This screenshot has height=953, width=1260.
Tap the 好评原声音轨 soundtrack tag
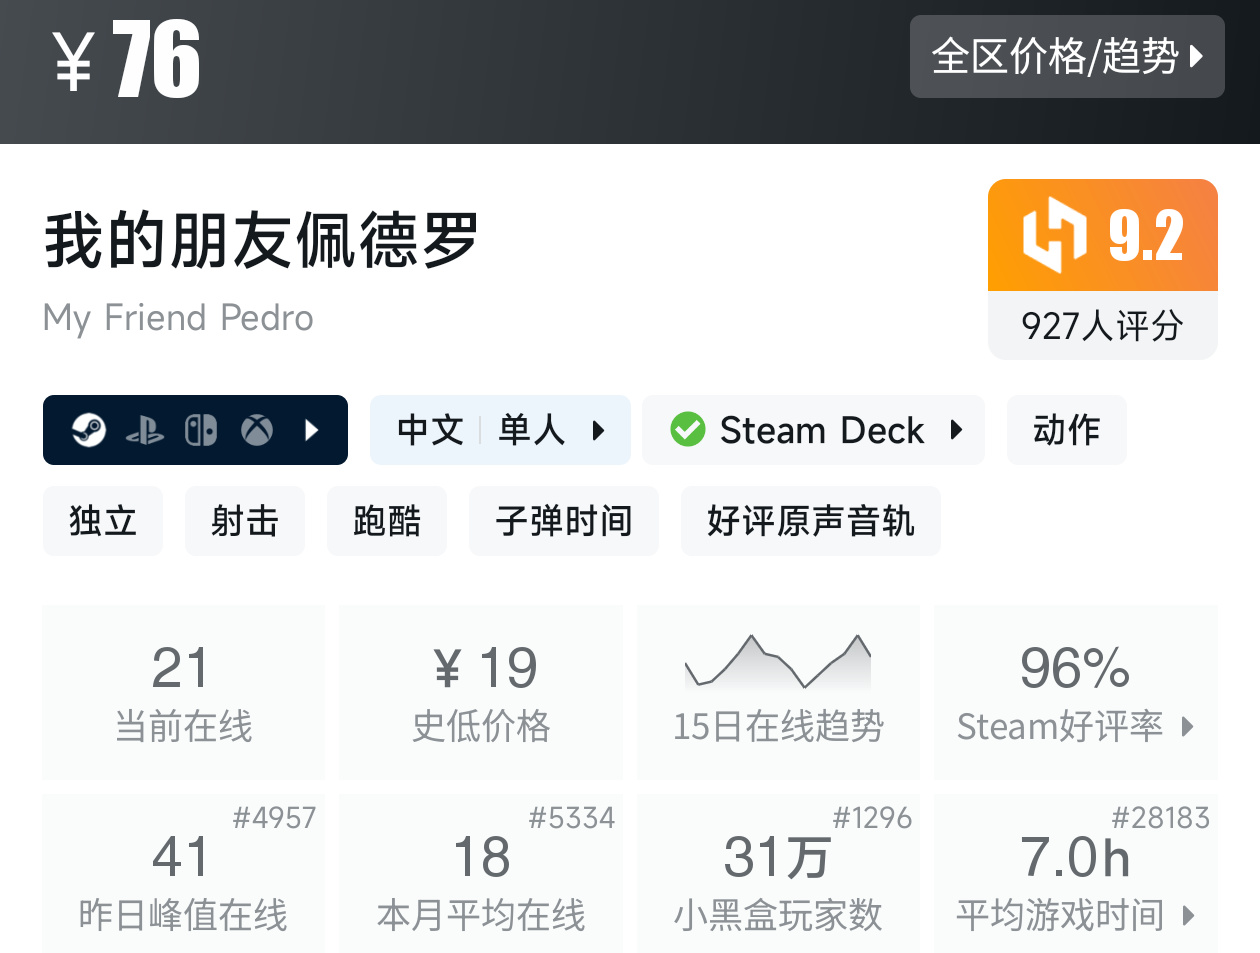(x=810, y=521)
